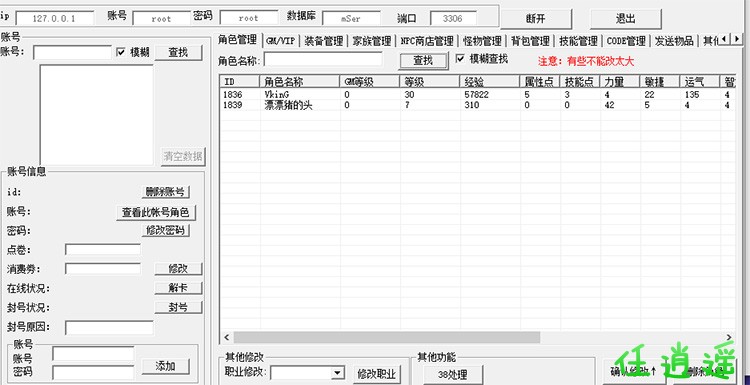Focus the 消费券 input field

tap(103, 269)
